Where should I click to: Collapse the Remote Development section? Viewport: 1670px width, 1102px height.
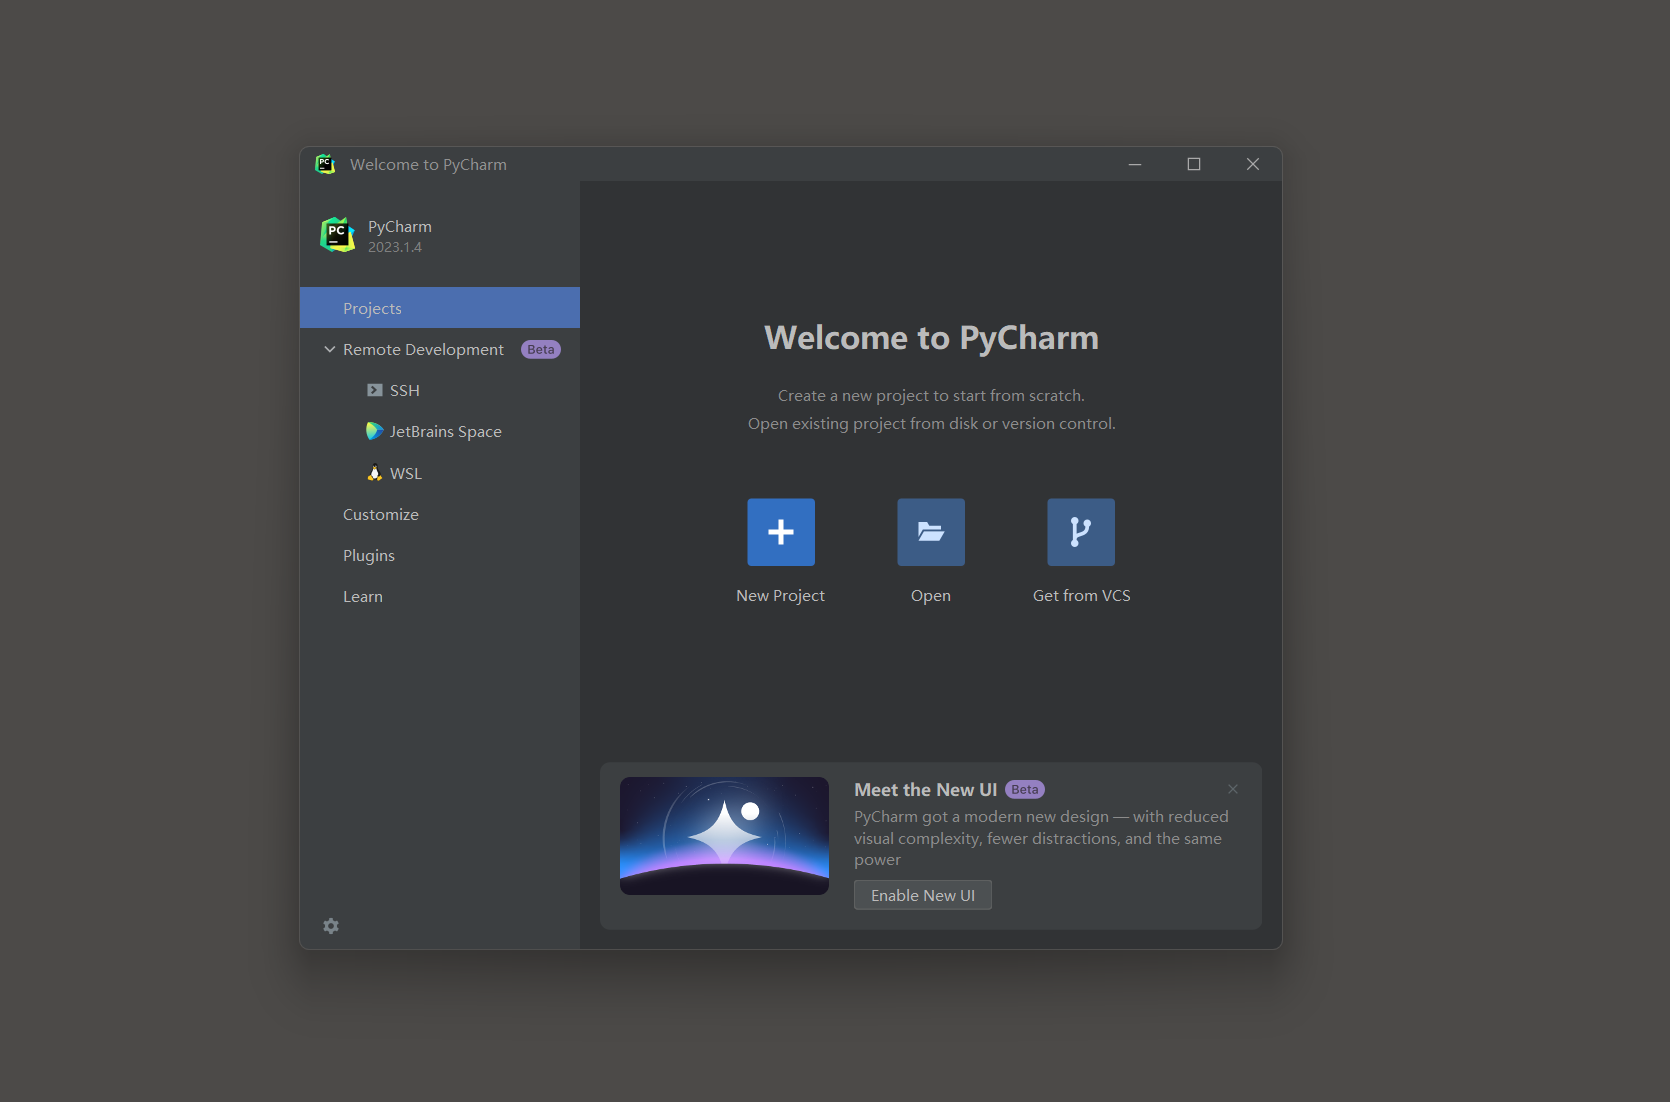tap(329, 349)
